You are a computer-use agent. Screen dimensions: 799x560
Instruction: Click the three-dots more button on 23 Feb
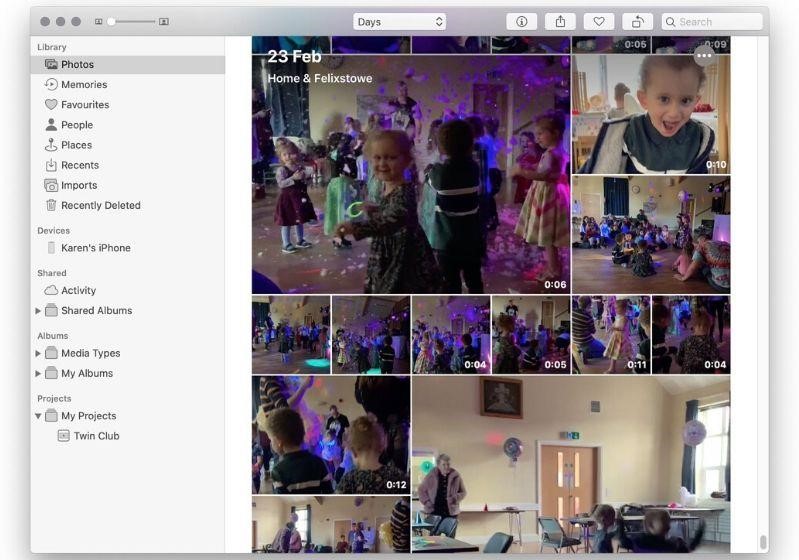(x=704, y=56)
